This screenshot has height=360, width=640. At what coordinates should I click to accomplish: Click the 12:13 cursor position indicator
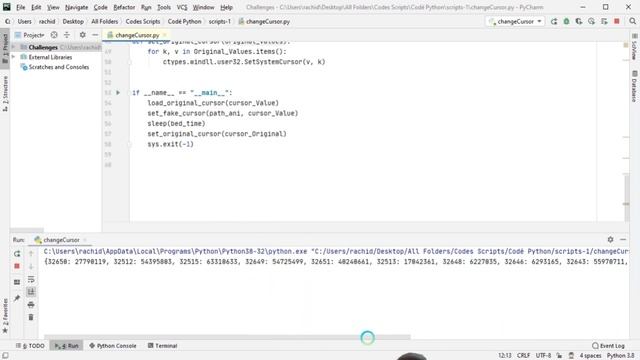point(504,356)
